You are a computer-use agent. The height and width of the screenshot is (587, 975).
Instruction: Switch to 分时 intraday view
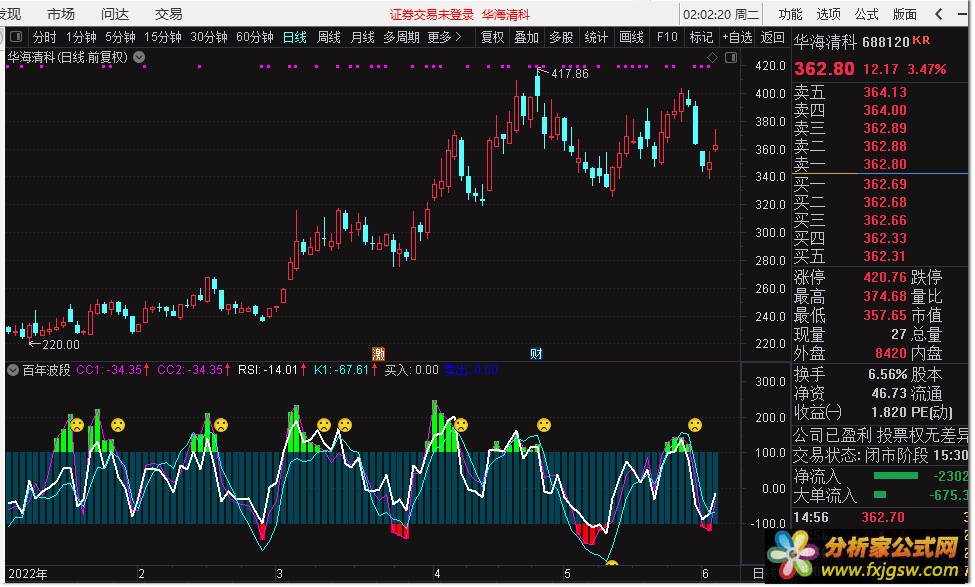coord(44,37)
